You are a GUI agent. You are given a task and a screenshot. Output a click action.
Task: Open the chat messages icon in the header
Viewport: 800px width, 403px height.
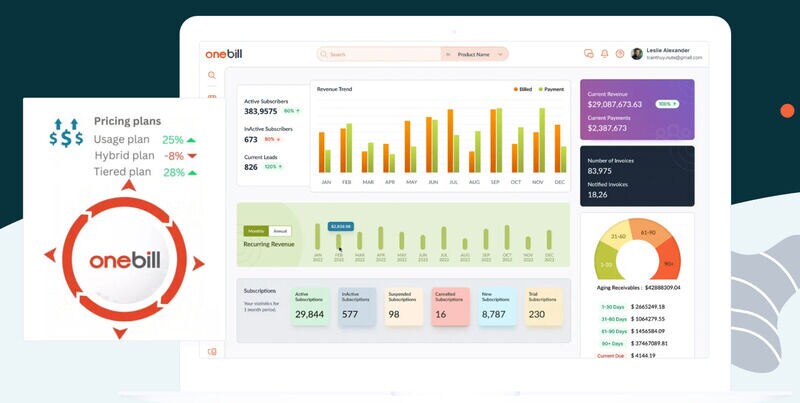589,54
